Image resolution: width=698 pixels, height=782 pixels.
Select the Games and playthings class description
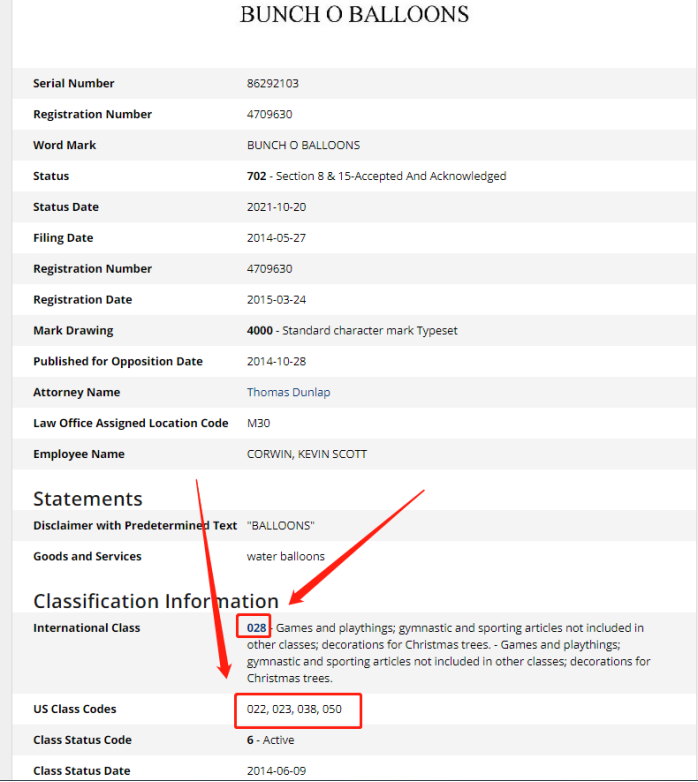tap(449, 653)
